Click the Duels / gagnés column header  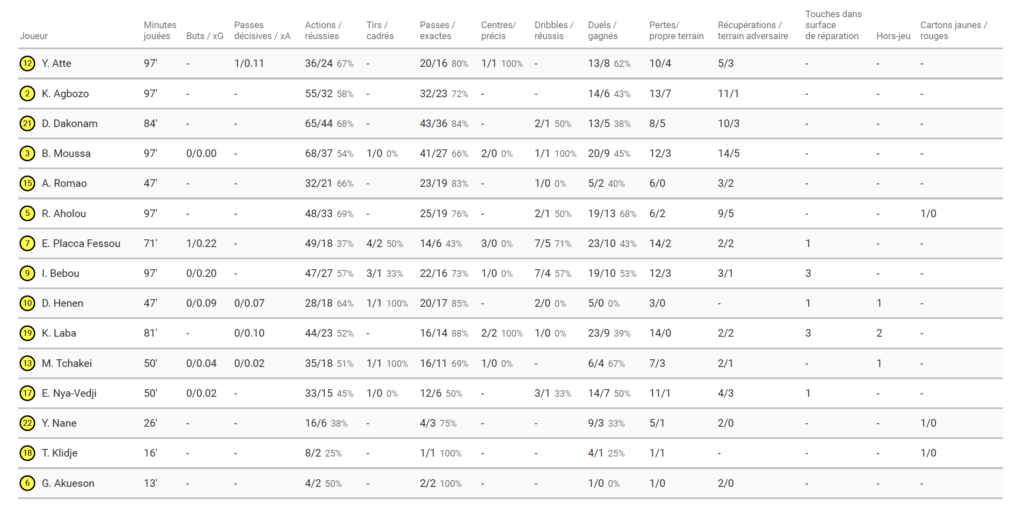pyautogui.click(x=603, y=30)
